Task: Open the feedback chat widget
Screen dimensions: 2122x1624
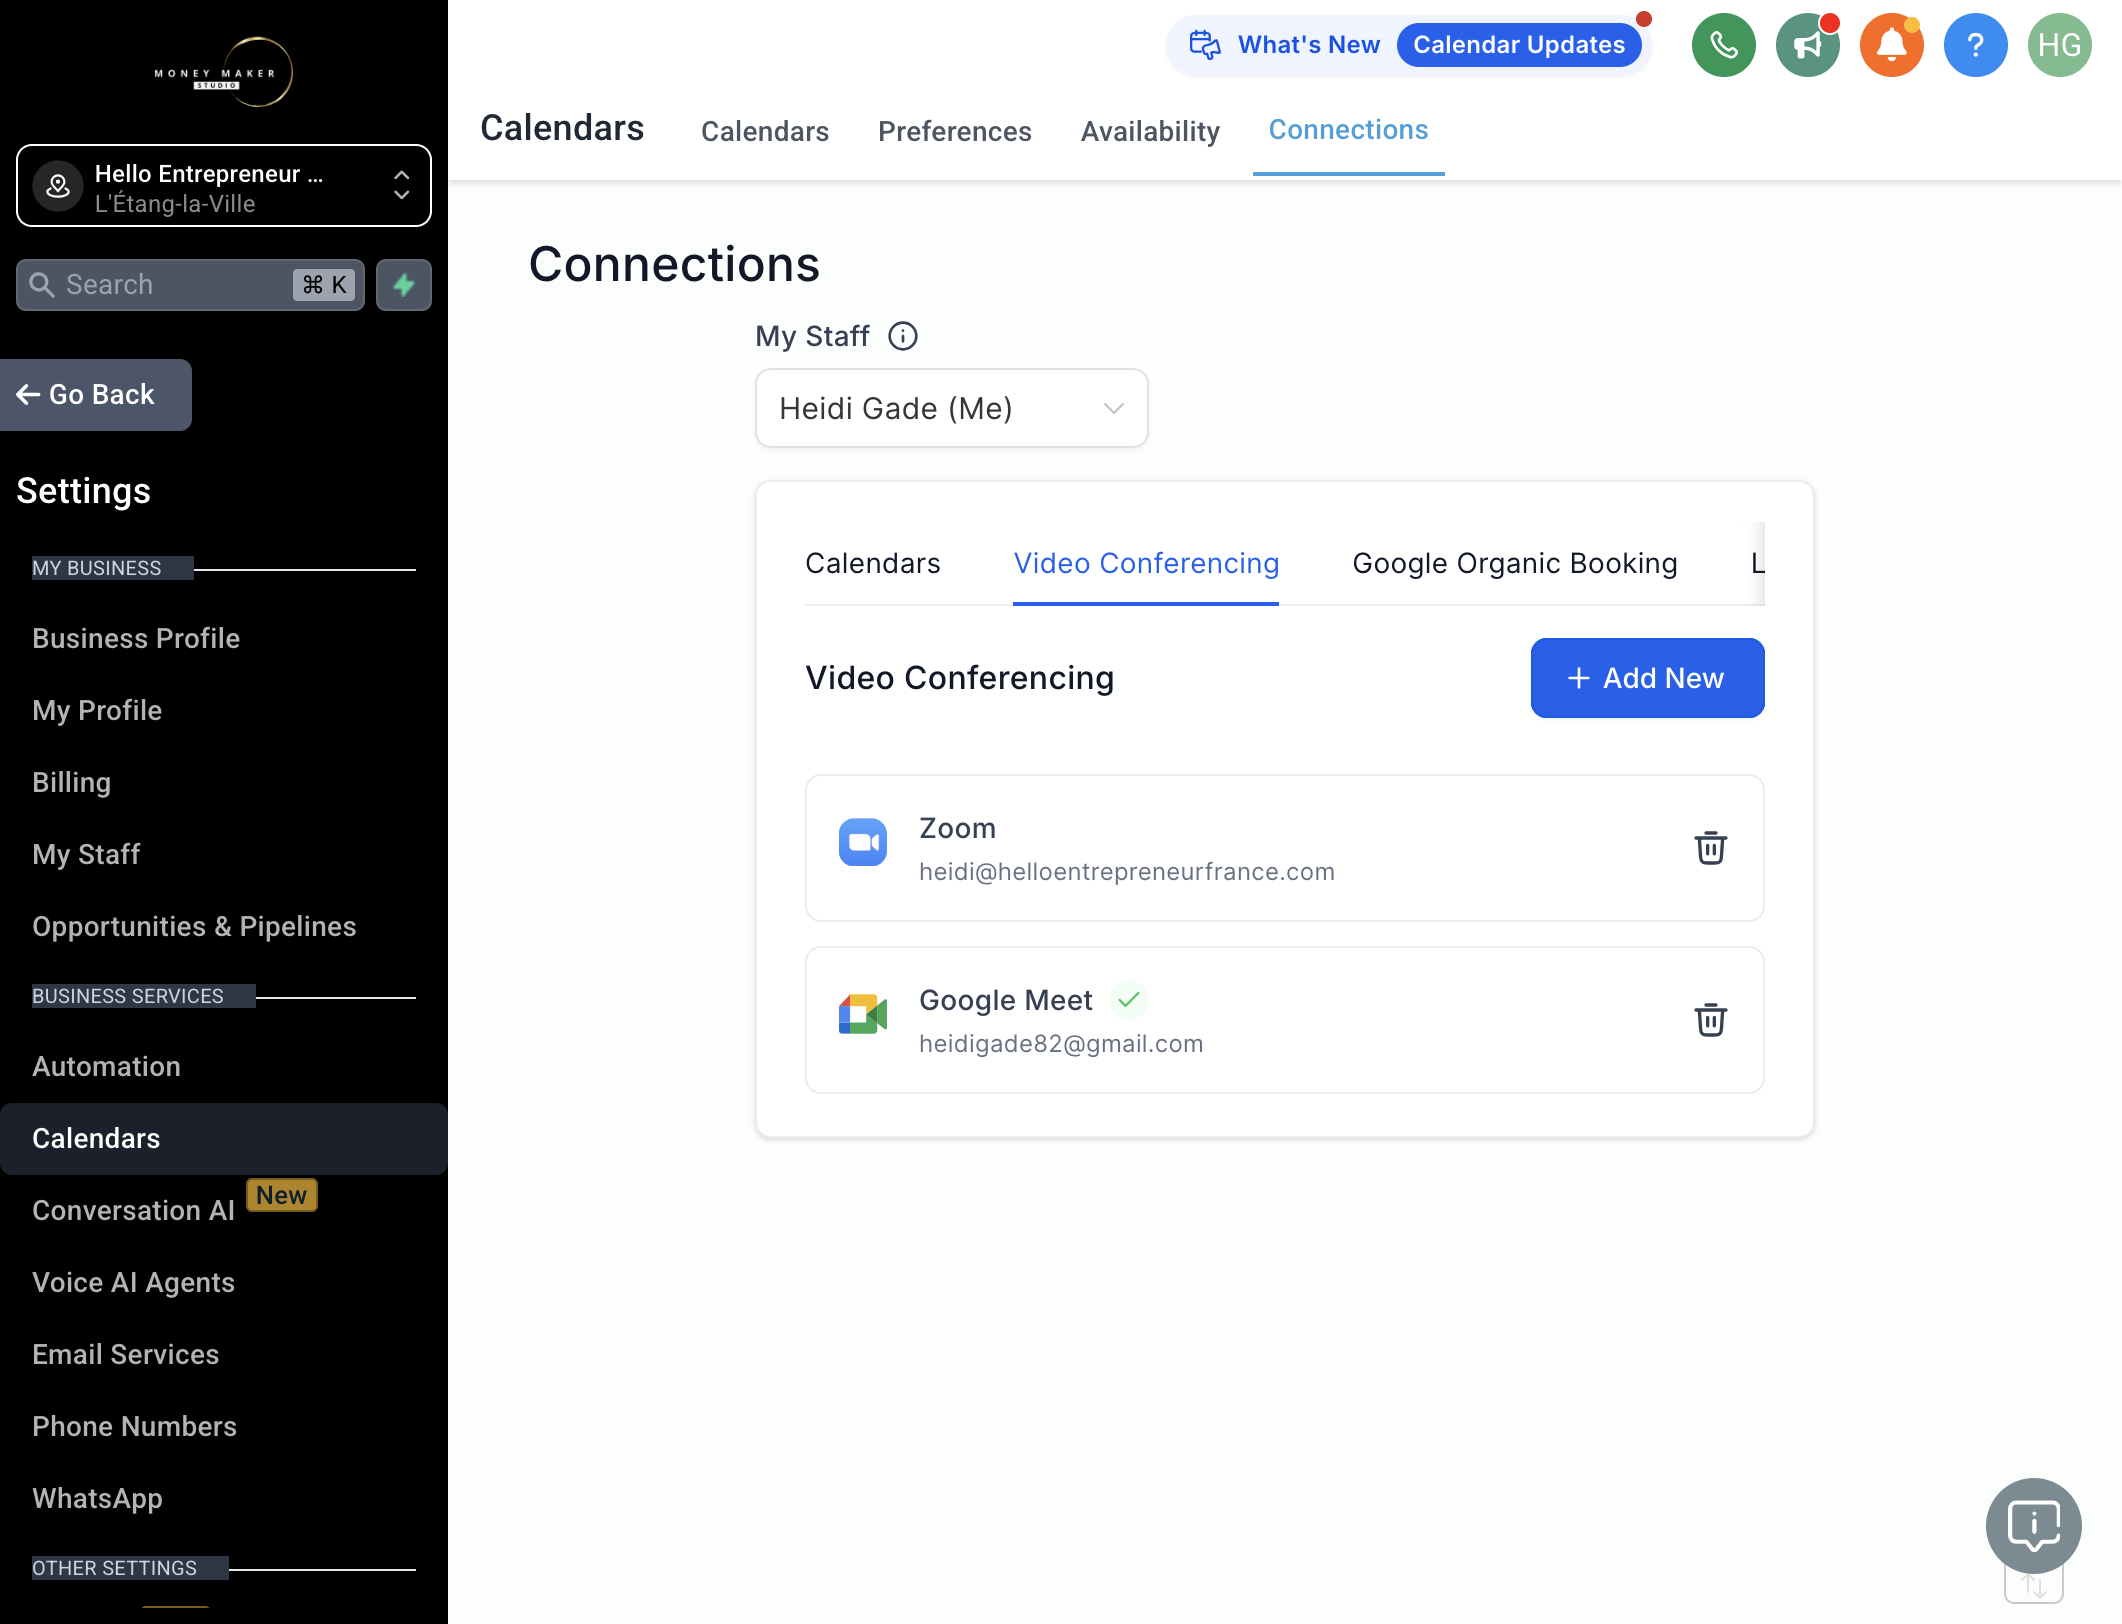Action: (x=2033, y=1525)
